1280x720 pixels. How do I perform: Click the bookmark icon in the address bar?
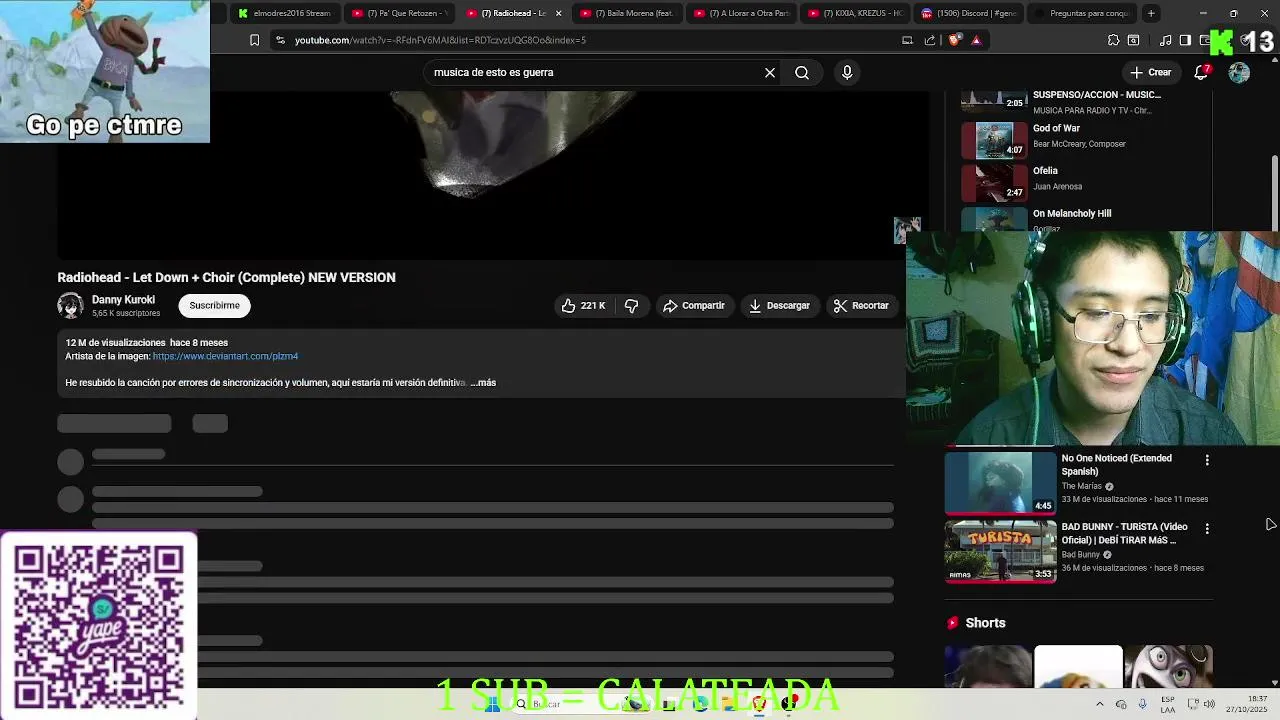click(254, 40)
